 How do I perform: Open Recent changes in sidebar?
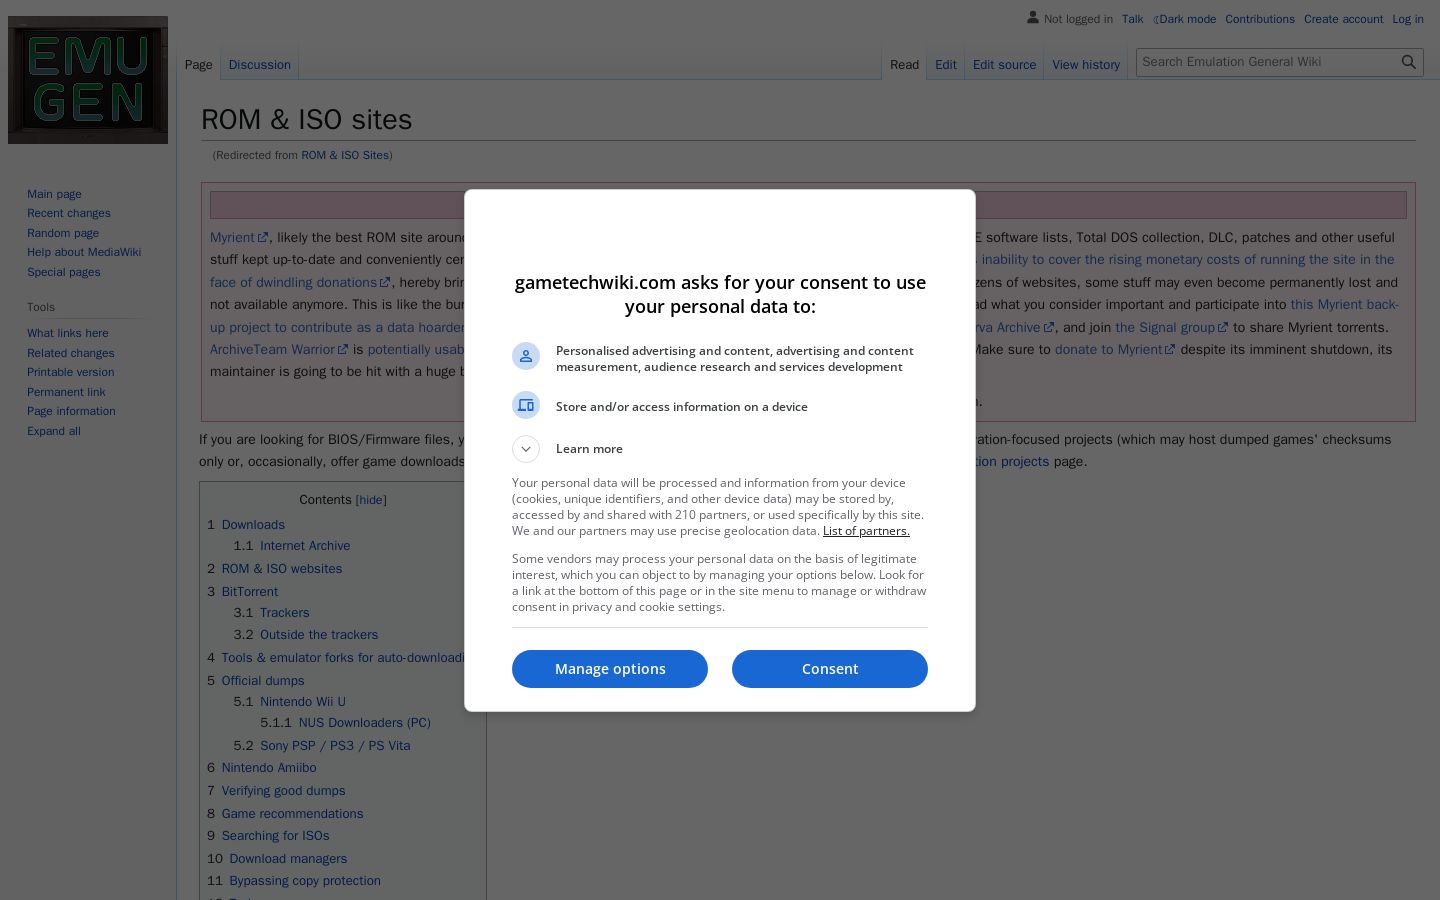point(69,213)
